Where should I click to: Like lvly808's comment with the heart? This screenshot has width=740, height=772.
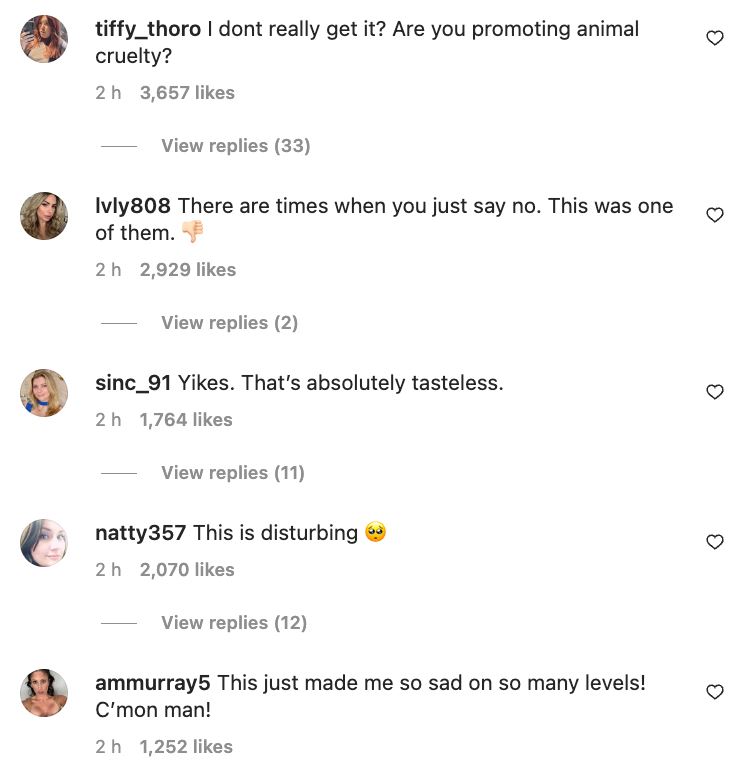[715, 215]
